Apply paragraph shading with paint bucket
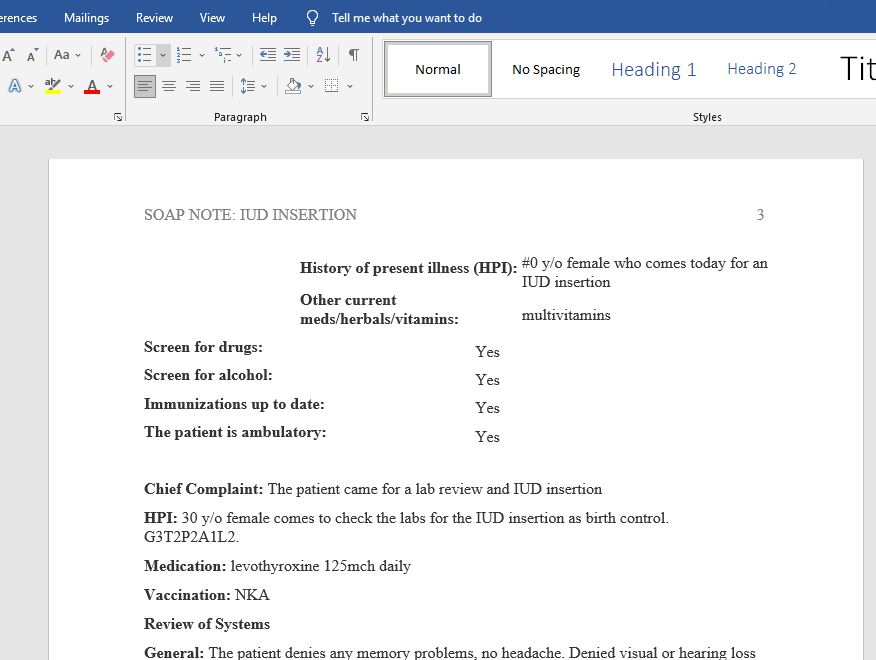 point(293,86)
